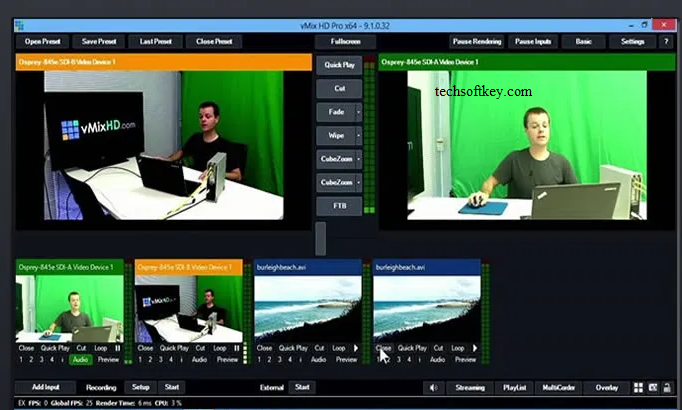The height and width of the screenshot is (410, 682).
Task: Click the Osprey SDI-B input thumbnail image
Action: point(189,309)
